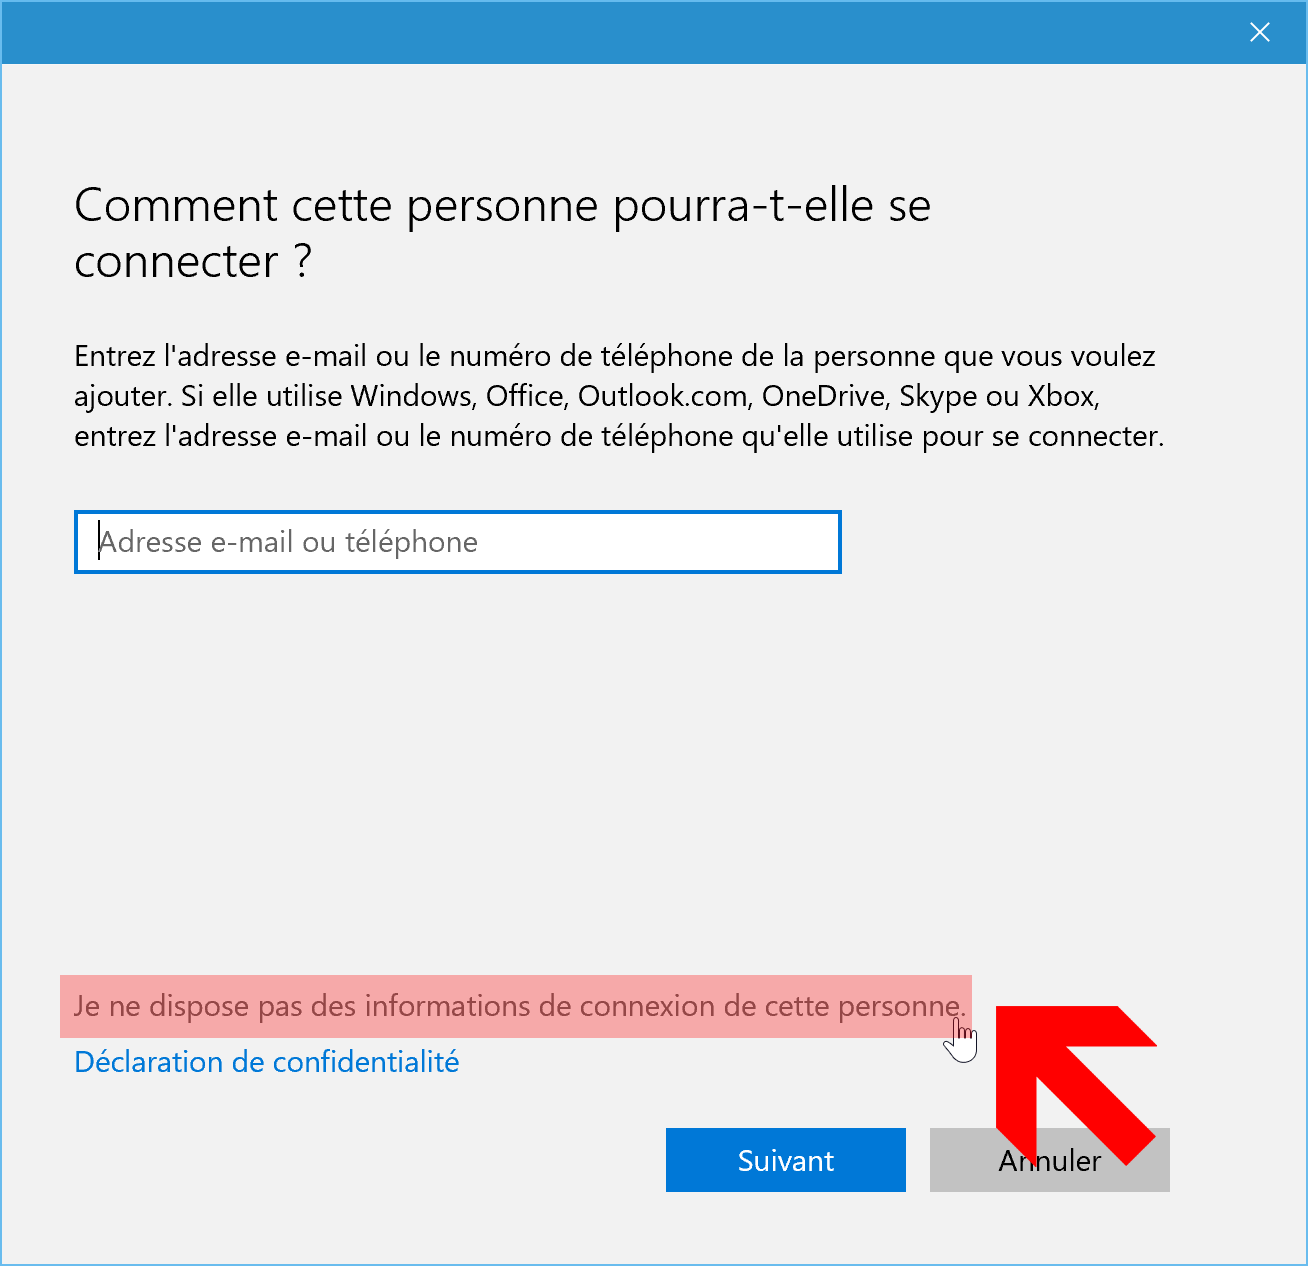This screenshot has height=1266, width=1308.
Task: Cancel with the Annuler button
Action: click(1050, 1160)
